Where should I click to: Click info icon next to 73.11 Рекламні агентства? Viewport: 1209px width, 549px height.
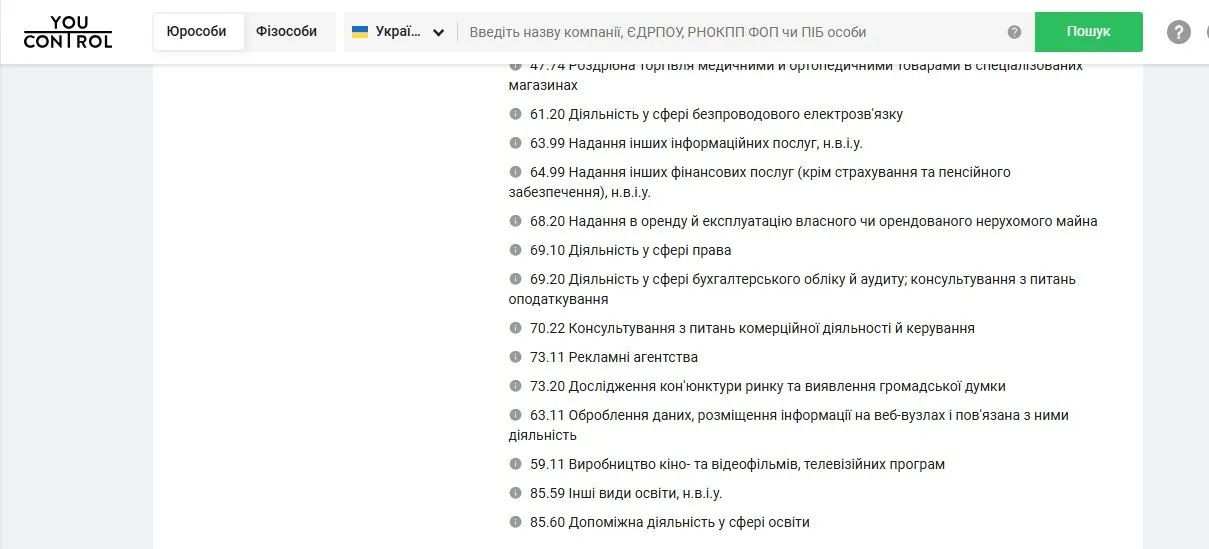[x=515, y=357]
